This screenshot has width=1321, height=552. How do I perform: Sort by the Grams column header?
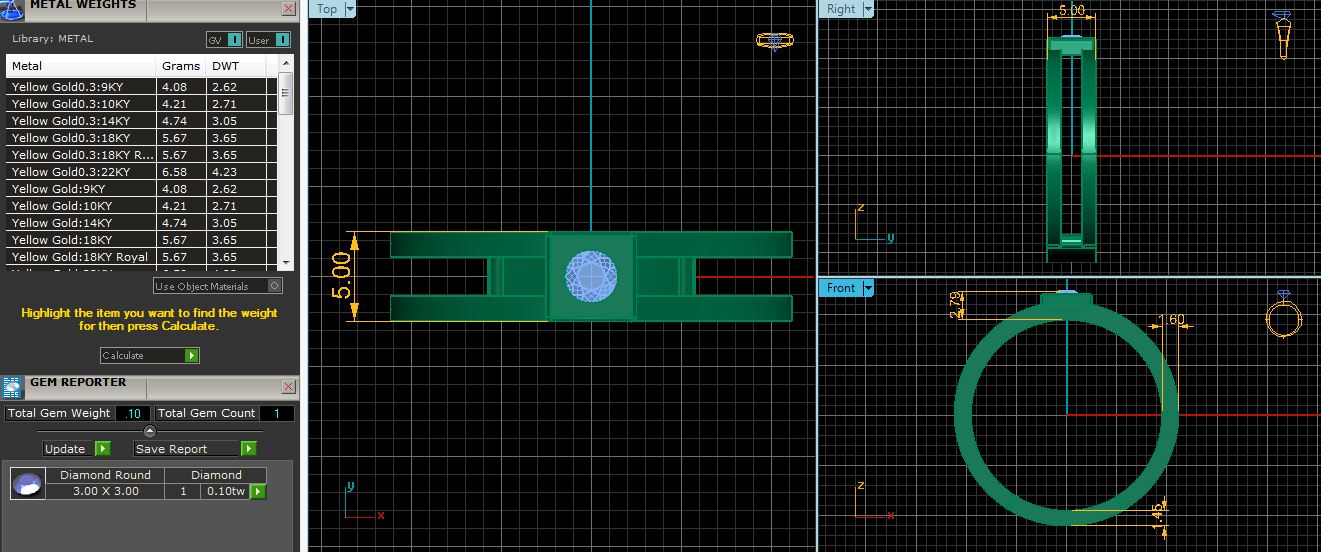coord(182,66)
